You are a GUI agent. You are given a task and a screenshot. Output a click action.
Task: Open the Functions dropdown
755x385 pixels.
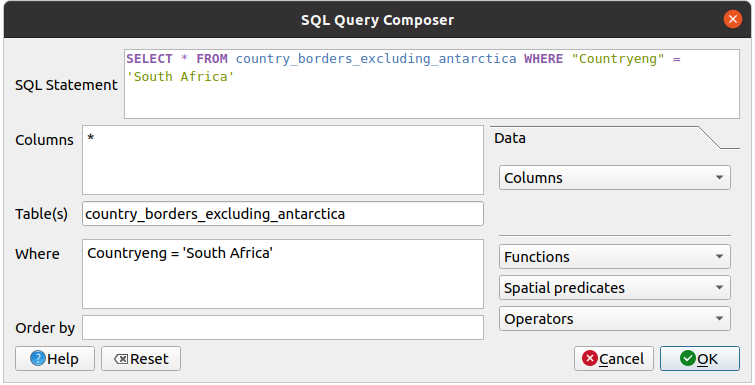coord(615,257)
